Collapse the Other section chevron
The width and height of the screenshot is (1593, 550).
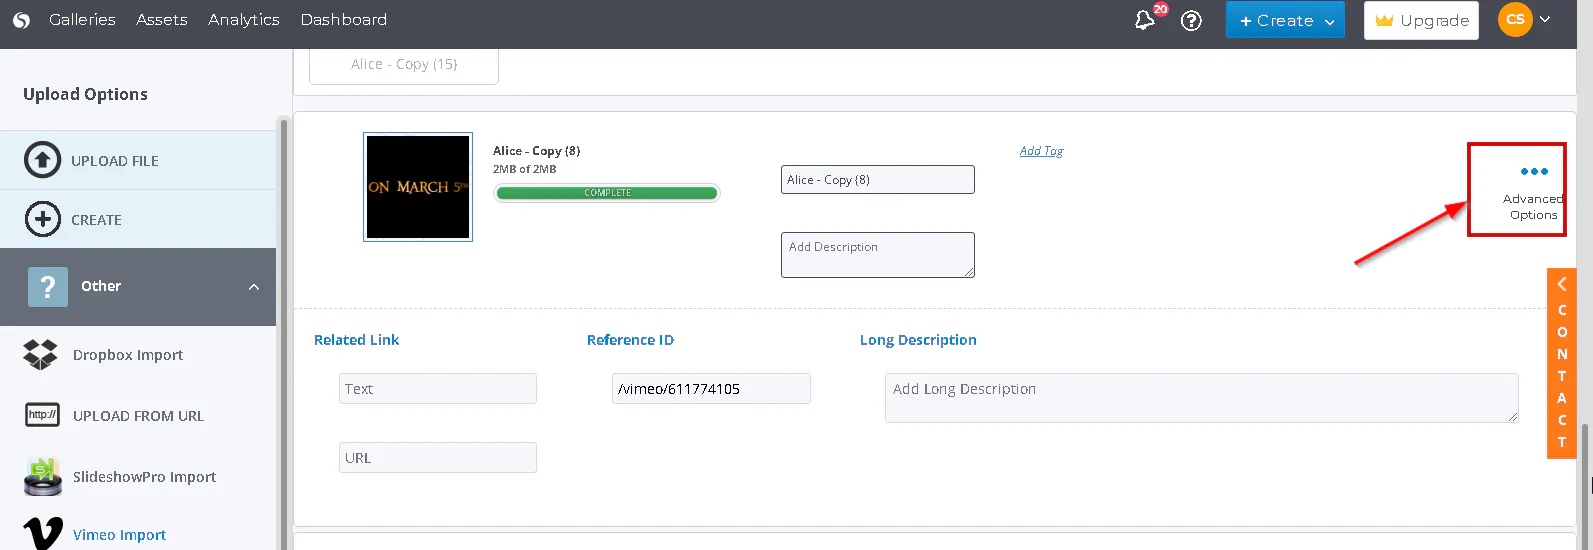254,287
